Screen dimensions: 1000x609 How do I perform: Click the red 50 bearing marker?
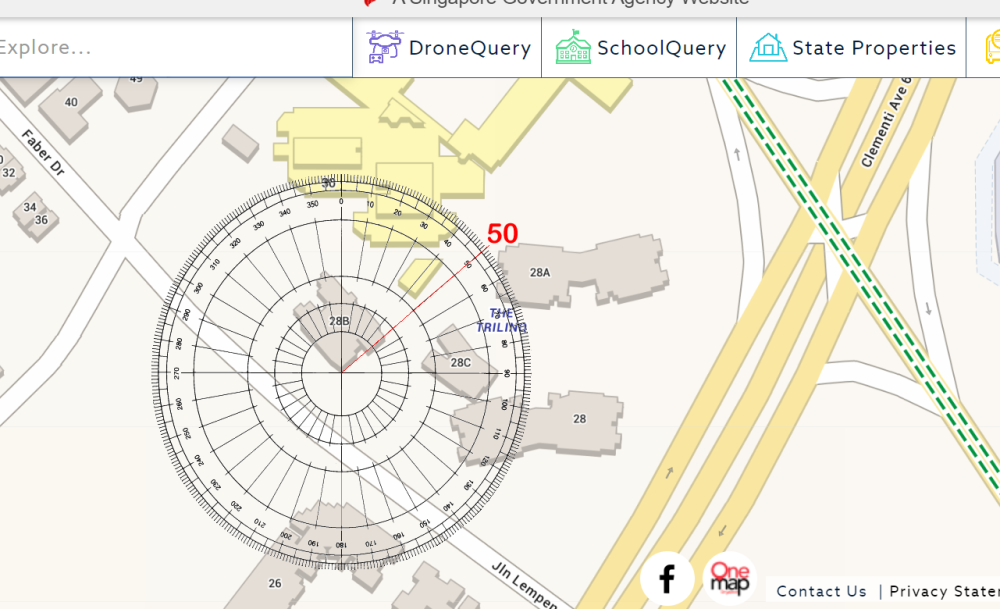tap(502, 232)
